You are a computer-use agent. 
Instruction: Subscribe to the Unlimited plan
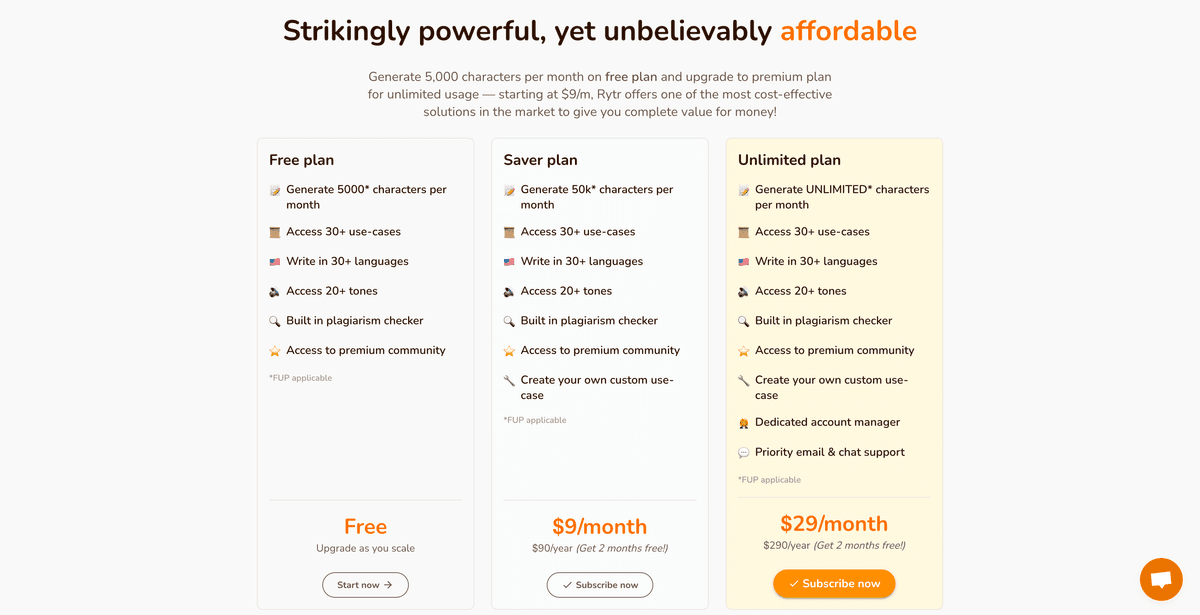pyautogui.click(x=834, y=583)
